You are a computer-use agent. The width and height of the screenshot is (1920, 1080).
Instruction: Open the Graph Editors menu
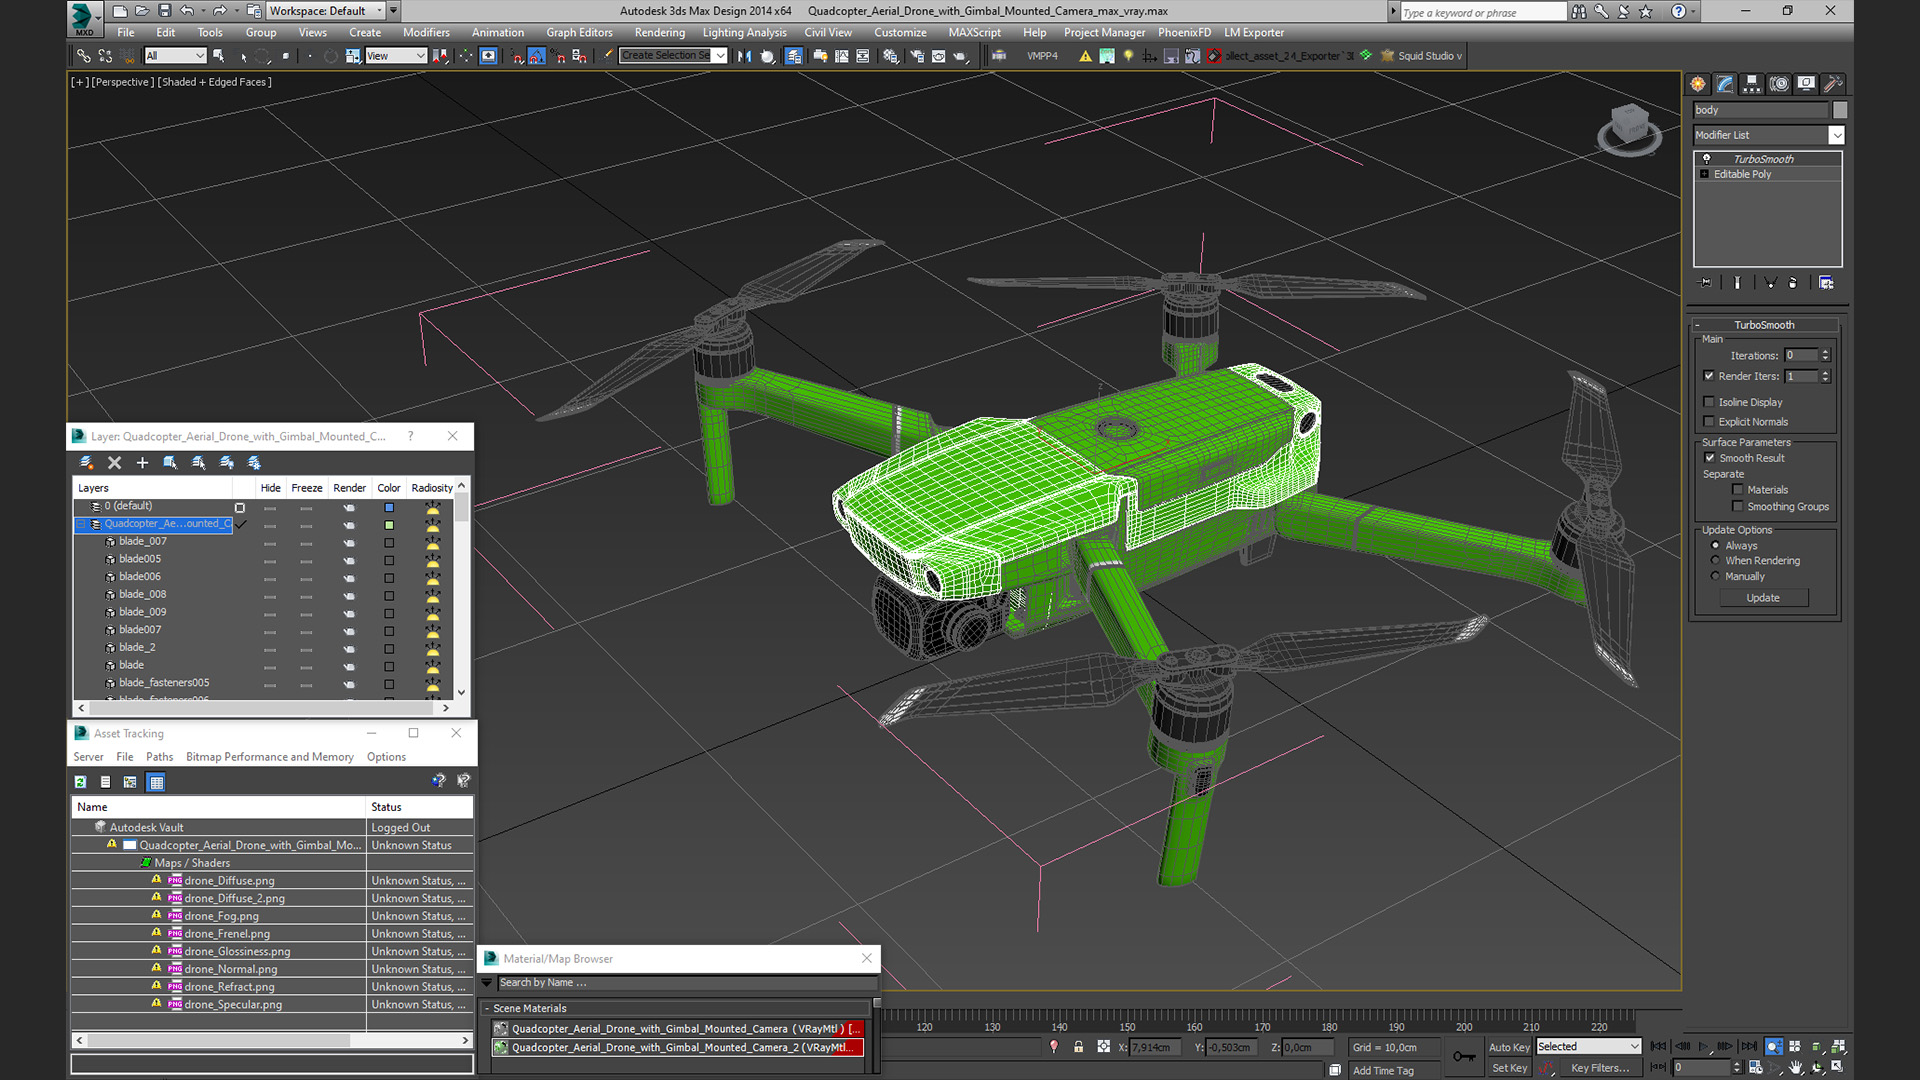579,33
